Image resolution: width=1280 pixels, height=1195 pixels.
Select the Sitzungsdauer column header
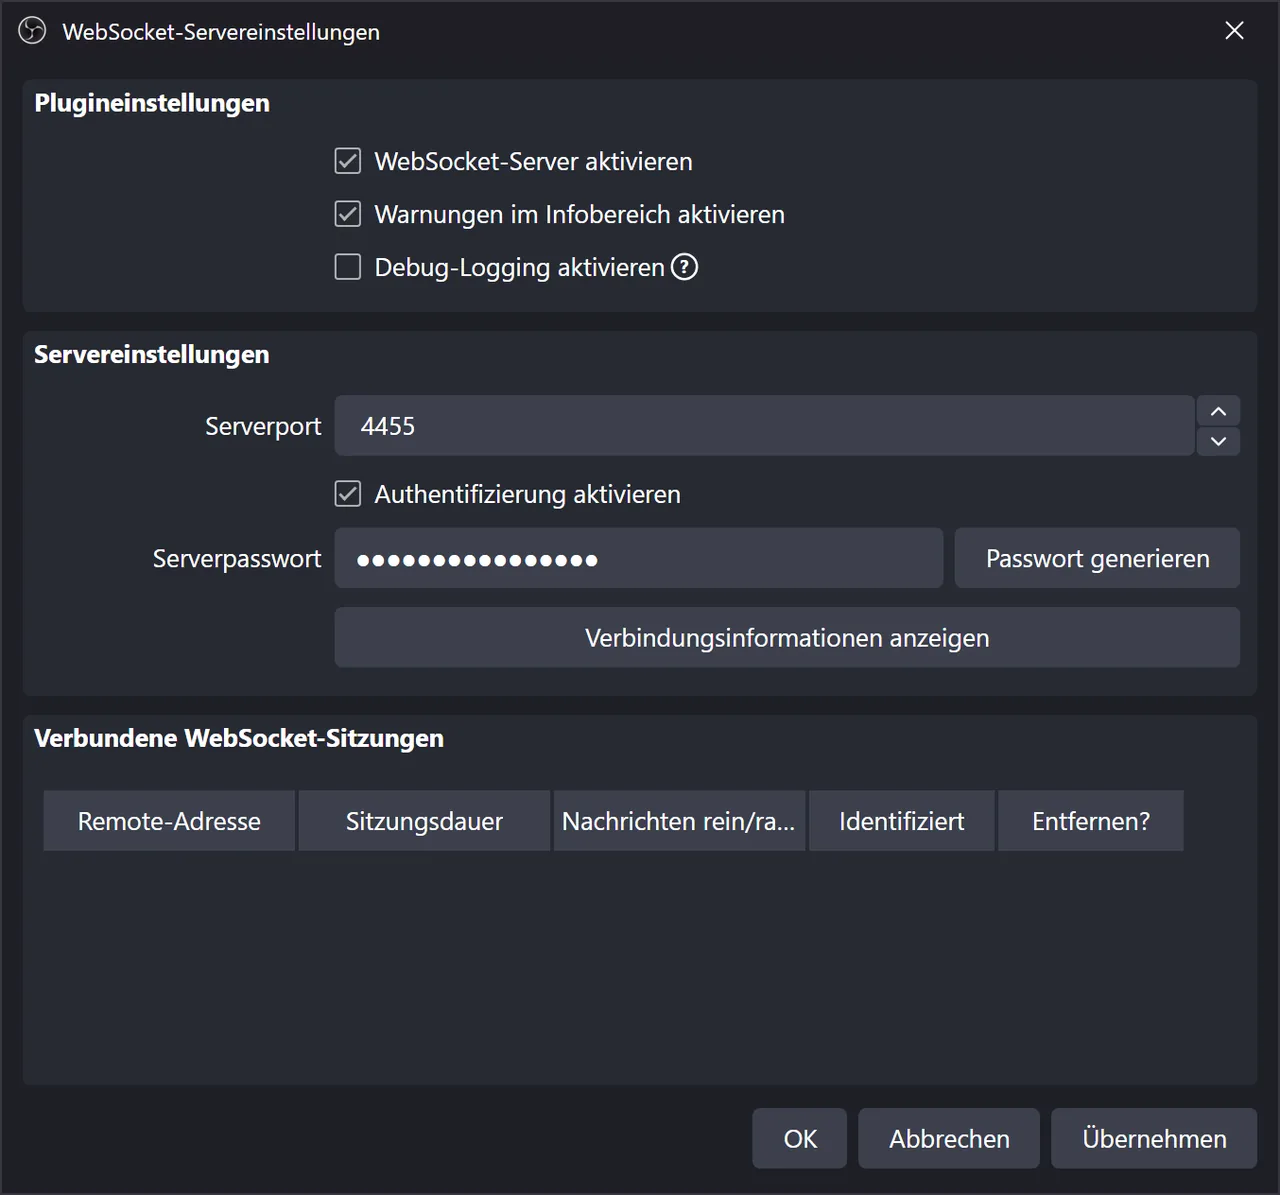coord(424,821)
